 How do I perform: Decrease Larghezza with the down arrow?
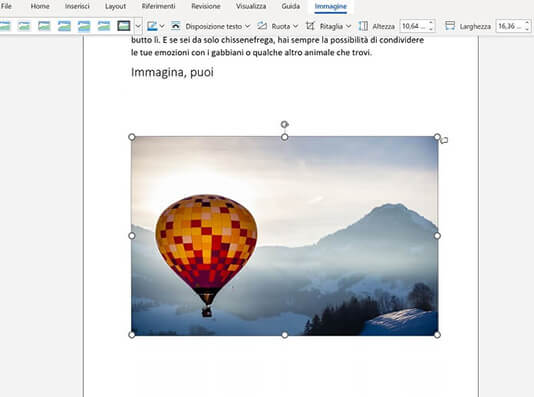coord(527,29)
